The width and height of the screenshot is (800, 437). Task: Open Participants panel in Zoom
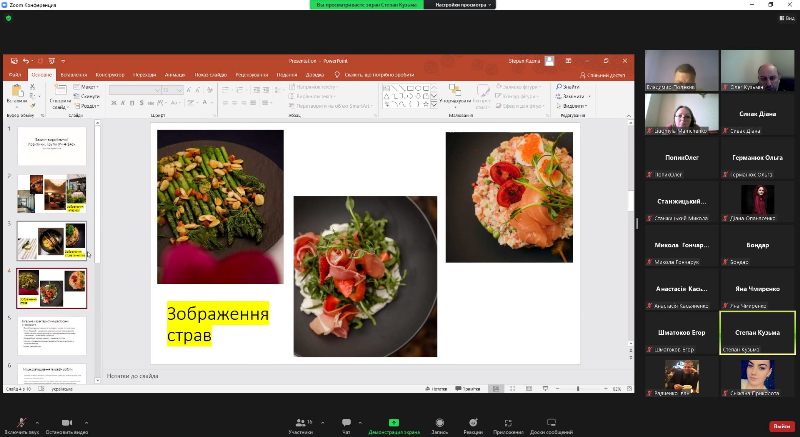tap(300, 423)
